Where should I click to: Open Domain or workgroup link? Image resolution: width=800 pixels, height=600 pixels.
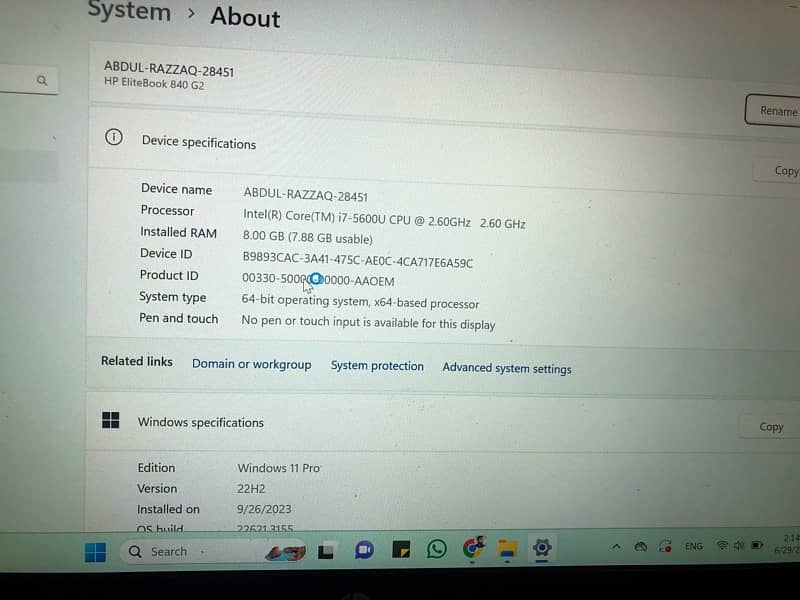251,365
